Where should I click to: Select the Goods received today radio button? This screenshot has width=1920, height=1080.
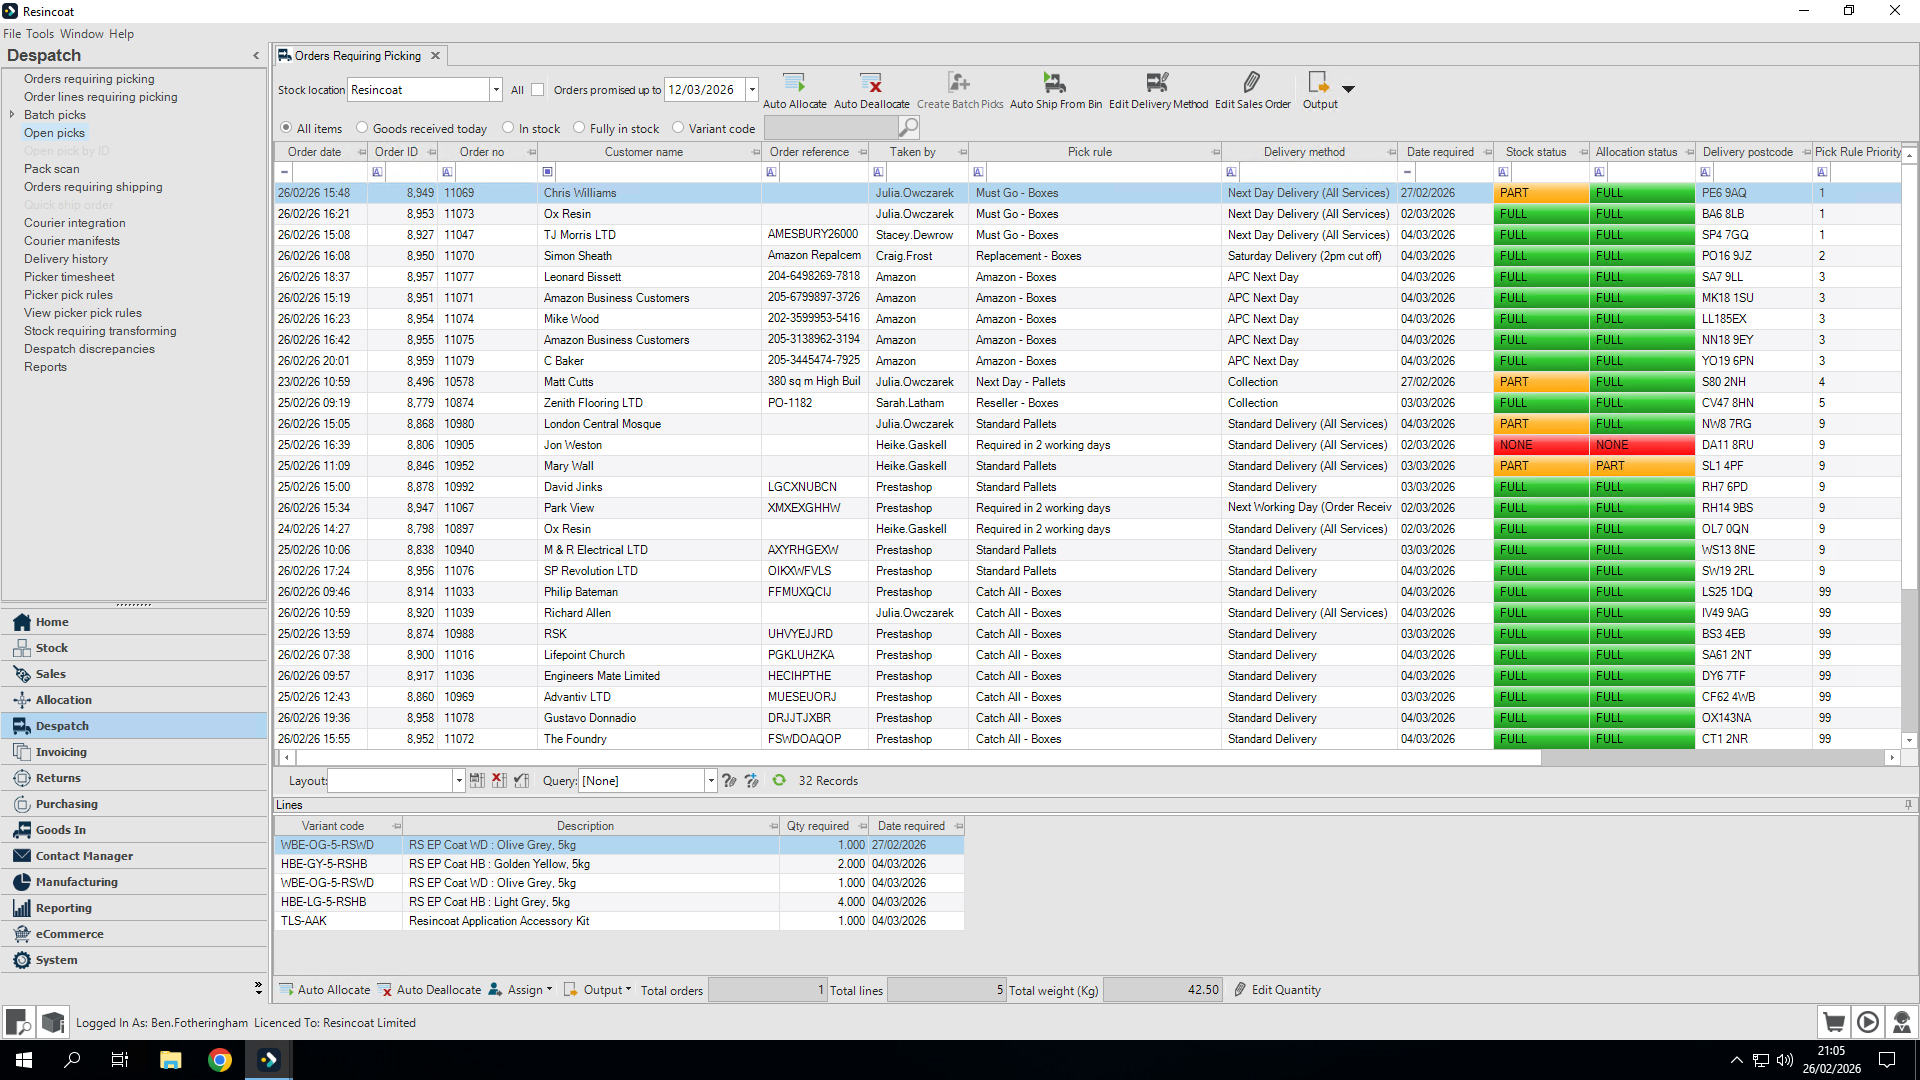(363, 128)
